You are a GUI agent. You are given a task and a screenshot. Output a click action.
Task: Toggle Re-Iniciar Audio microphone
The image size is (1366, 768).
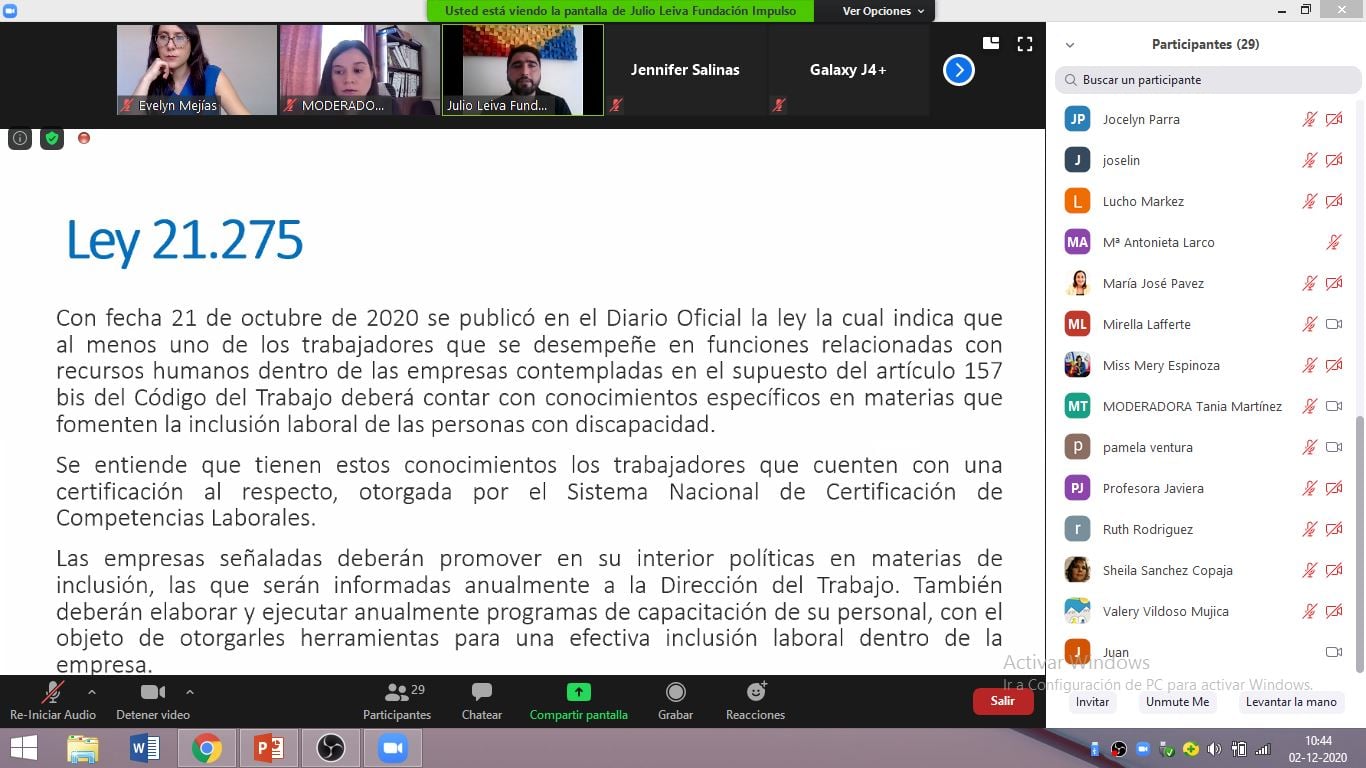[52, 693]
